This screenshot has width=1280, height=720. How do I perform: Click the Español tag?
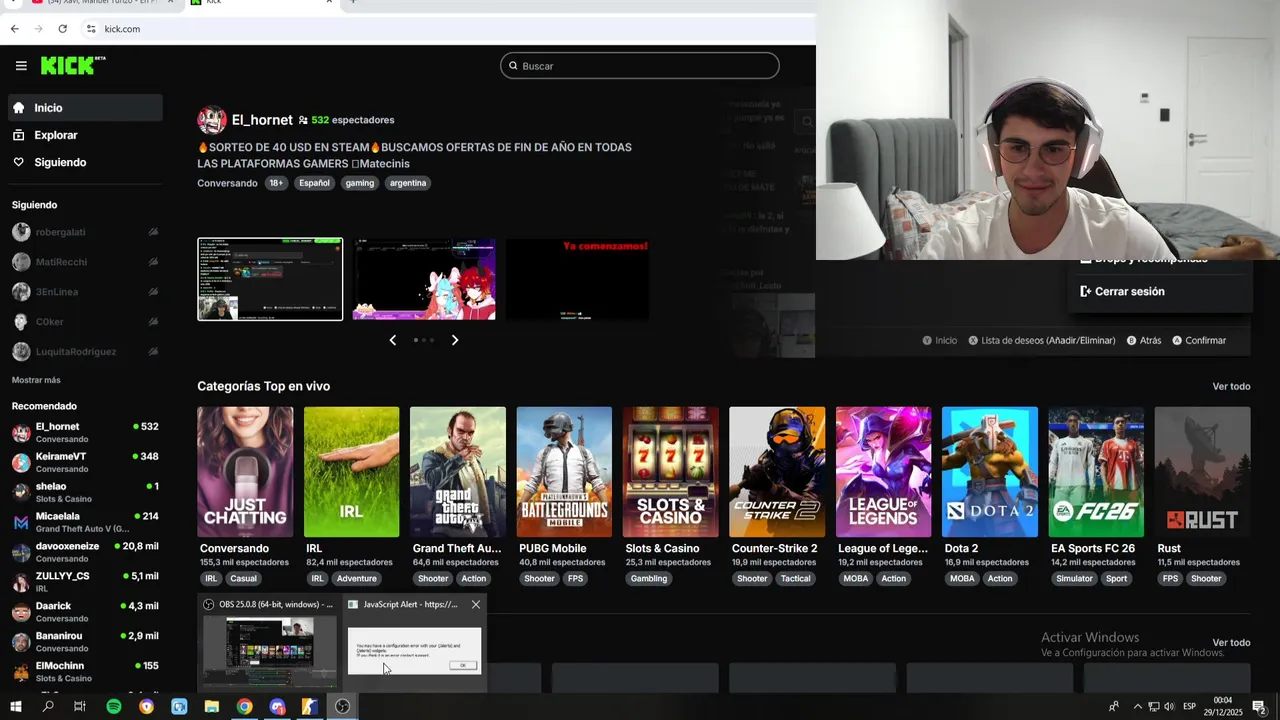click(314, 183)
